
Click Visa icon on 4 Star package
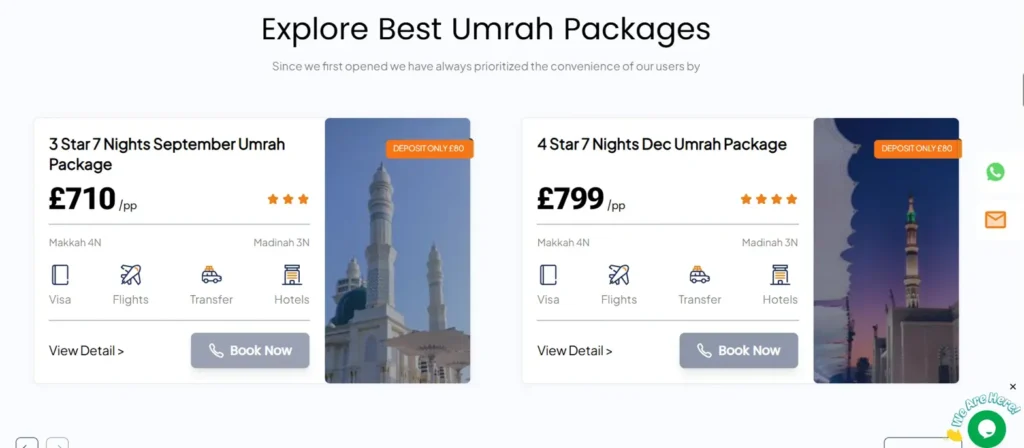point(549,275)
